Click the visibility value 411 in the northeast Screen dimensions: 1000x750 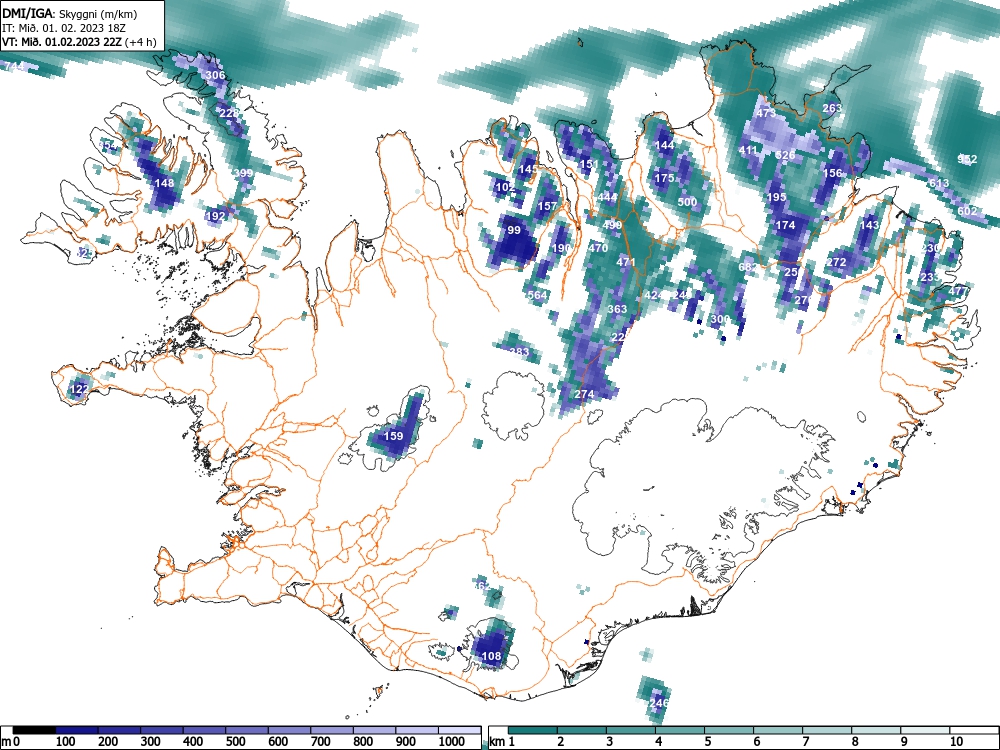748,151
